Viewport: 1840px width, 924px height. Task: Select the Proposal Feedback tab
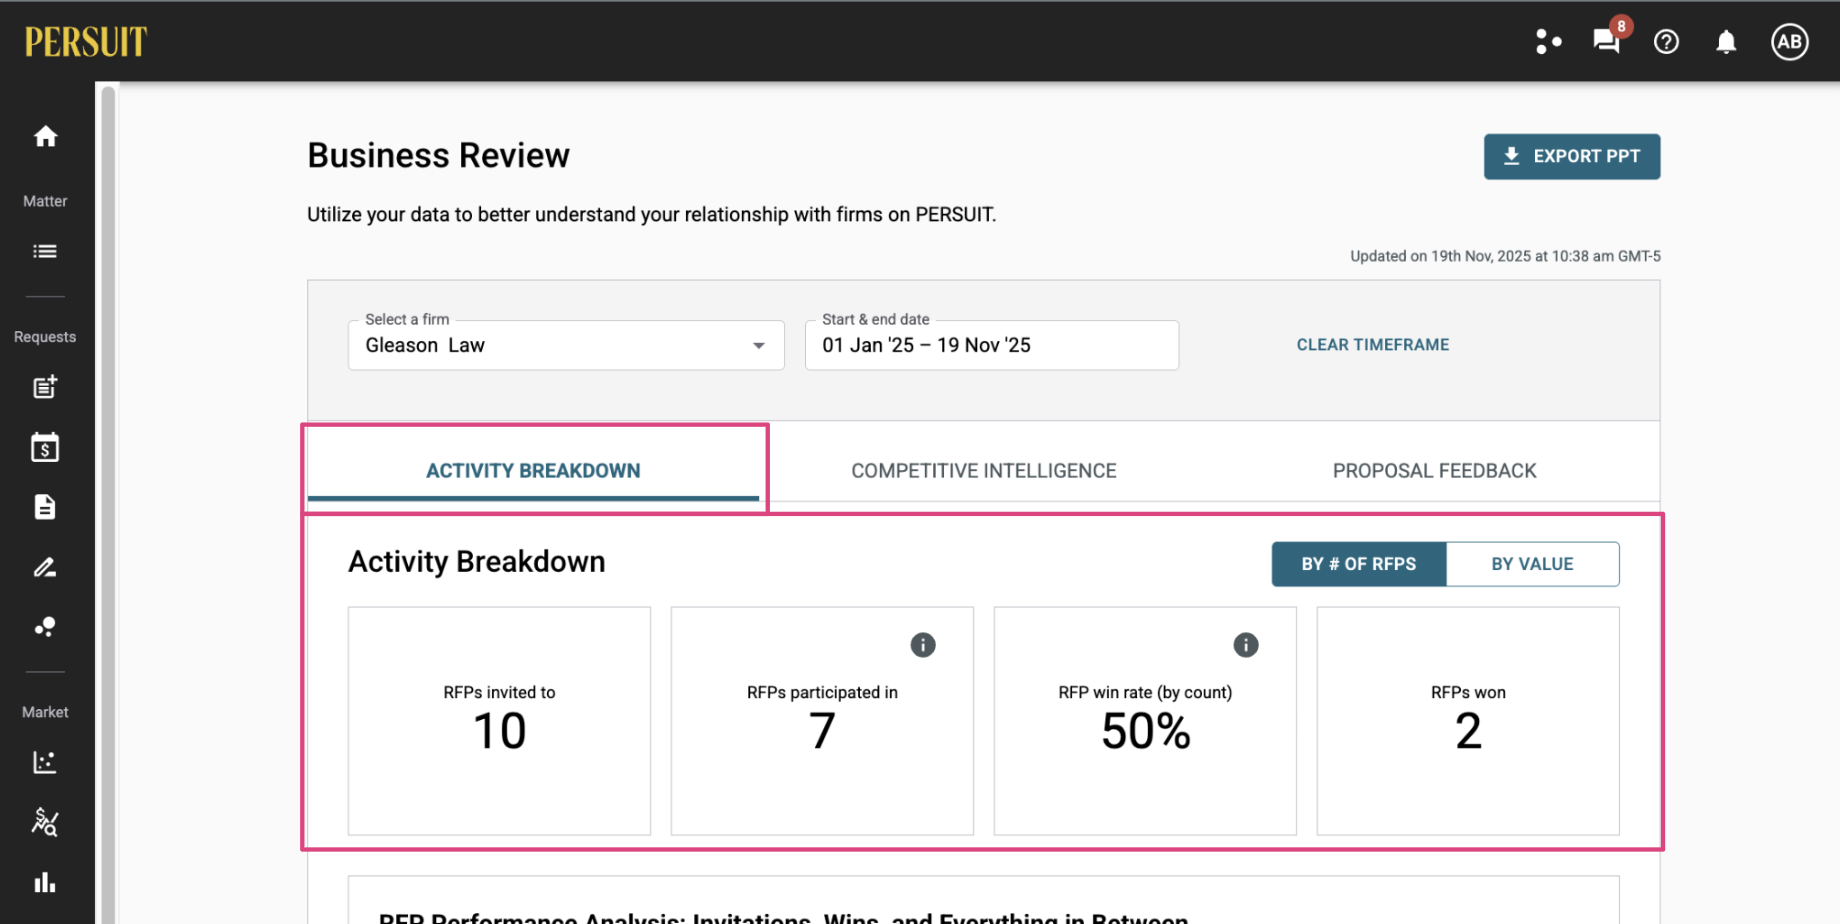pos(1434,471)
